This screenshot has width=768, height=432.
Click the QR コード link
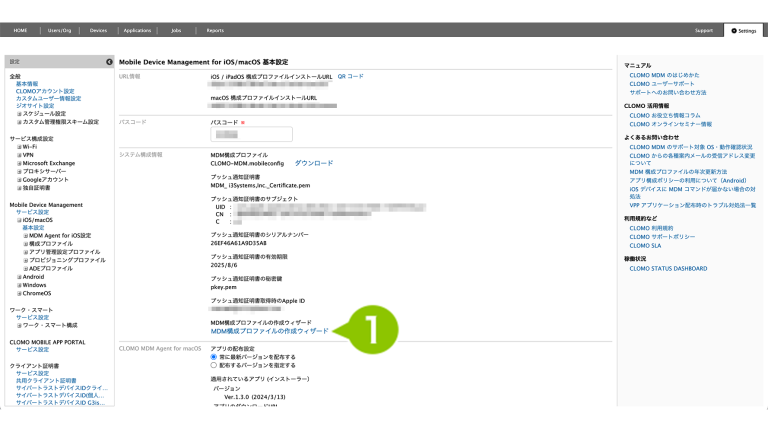tap(350, 76)
